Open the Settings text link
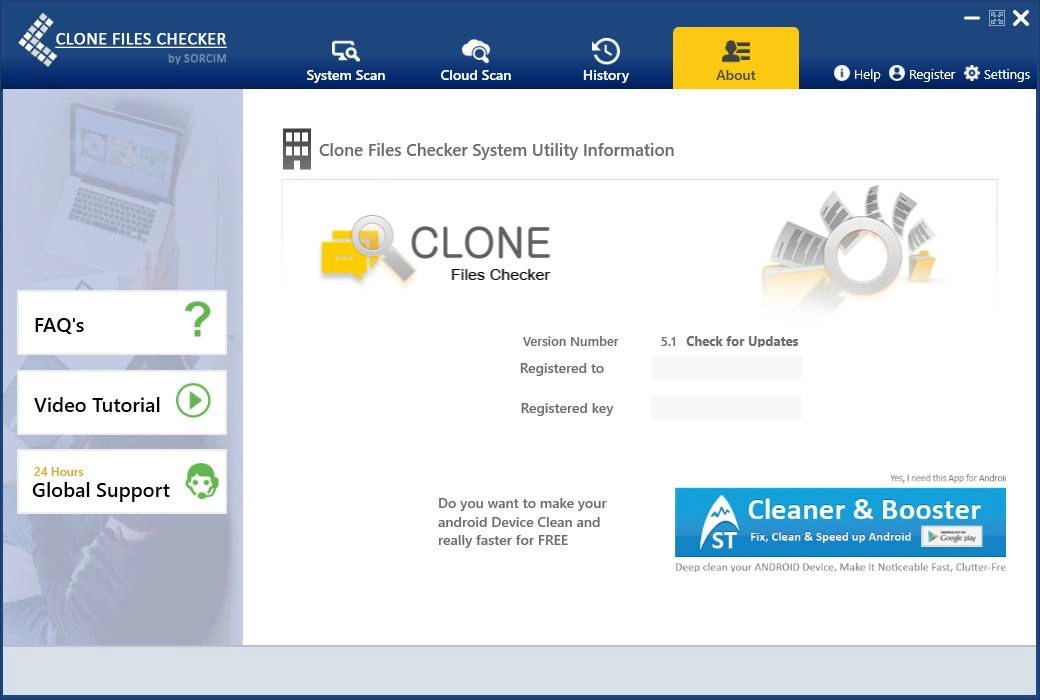This screenshot has height=700, width=1040. point(1006,74)
